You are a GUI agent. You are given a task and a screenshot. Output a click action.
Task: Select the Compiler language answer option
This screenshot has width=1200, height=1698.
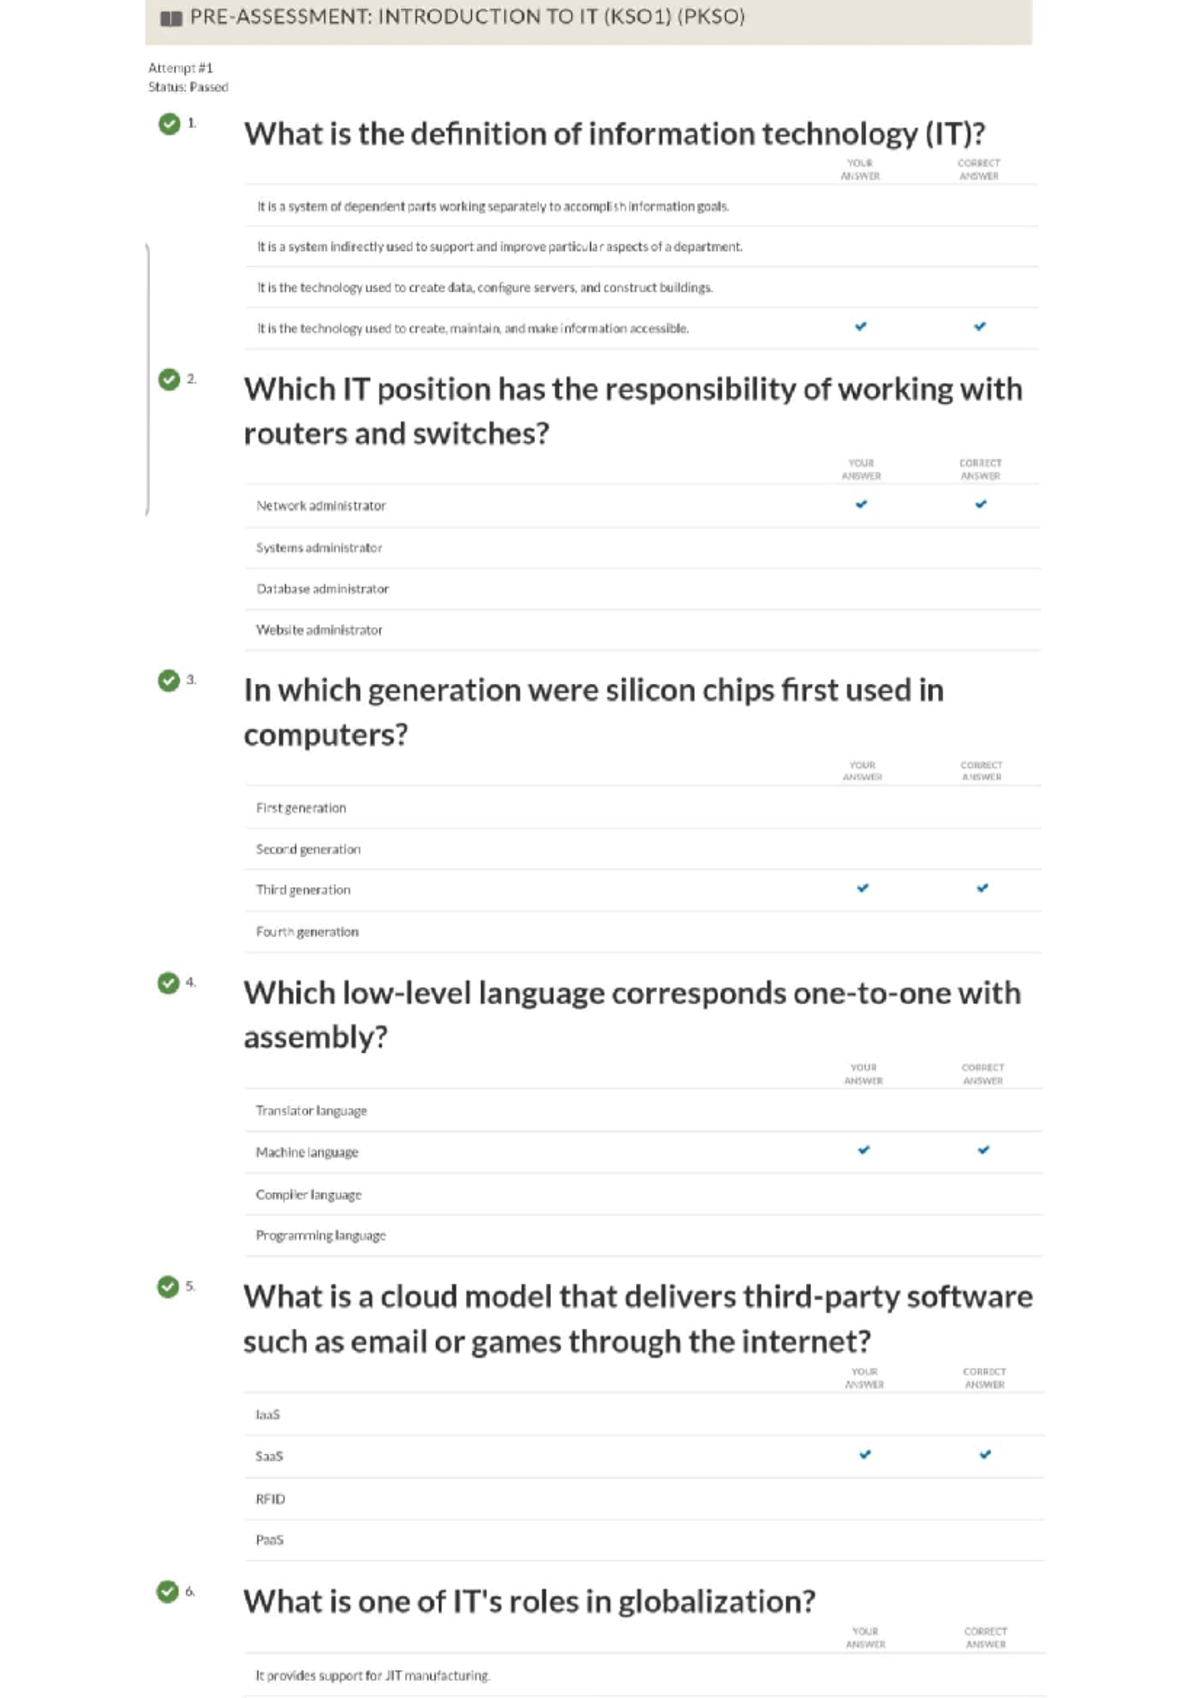(x=308, y=1195)
